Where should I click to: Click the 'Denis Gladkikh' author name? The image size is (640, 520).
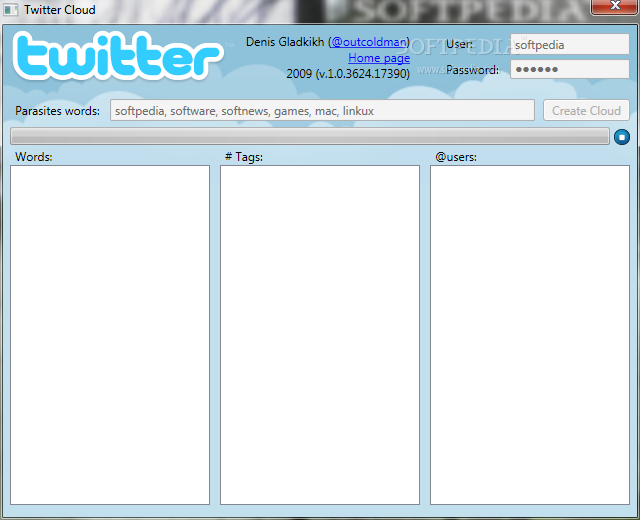tap(285, 42)
